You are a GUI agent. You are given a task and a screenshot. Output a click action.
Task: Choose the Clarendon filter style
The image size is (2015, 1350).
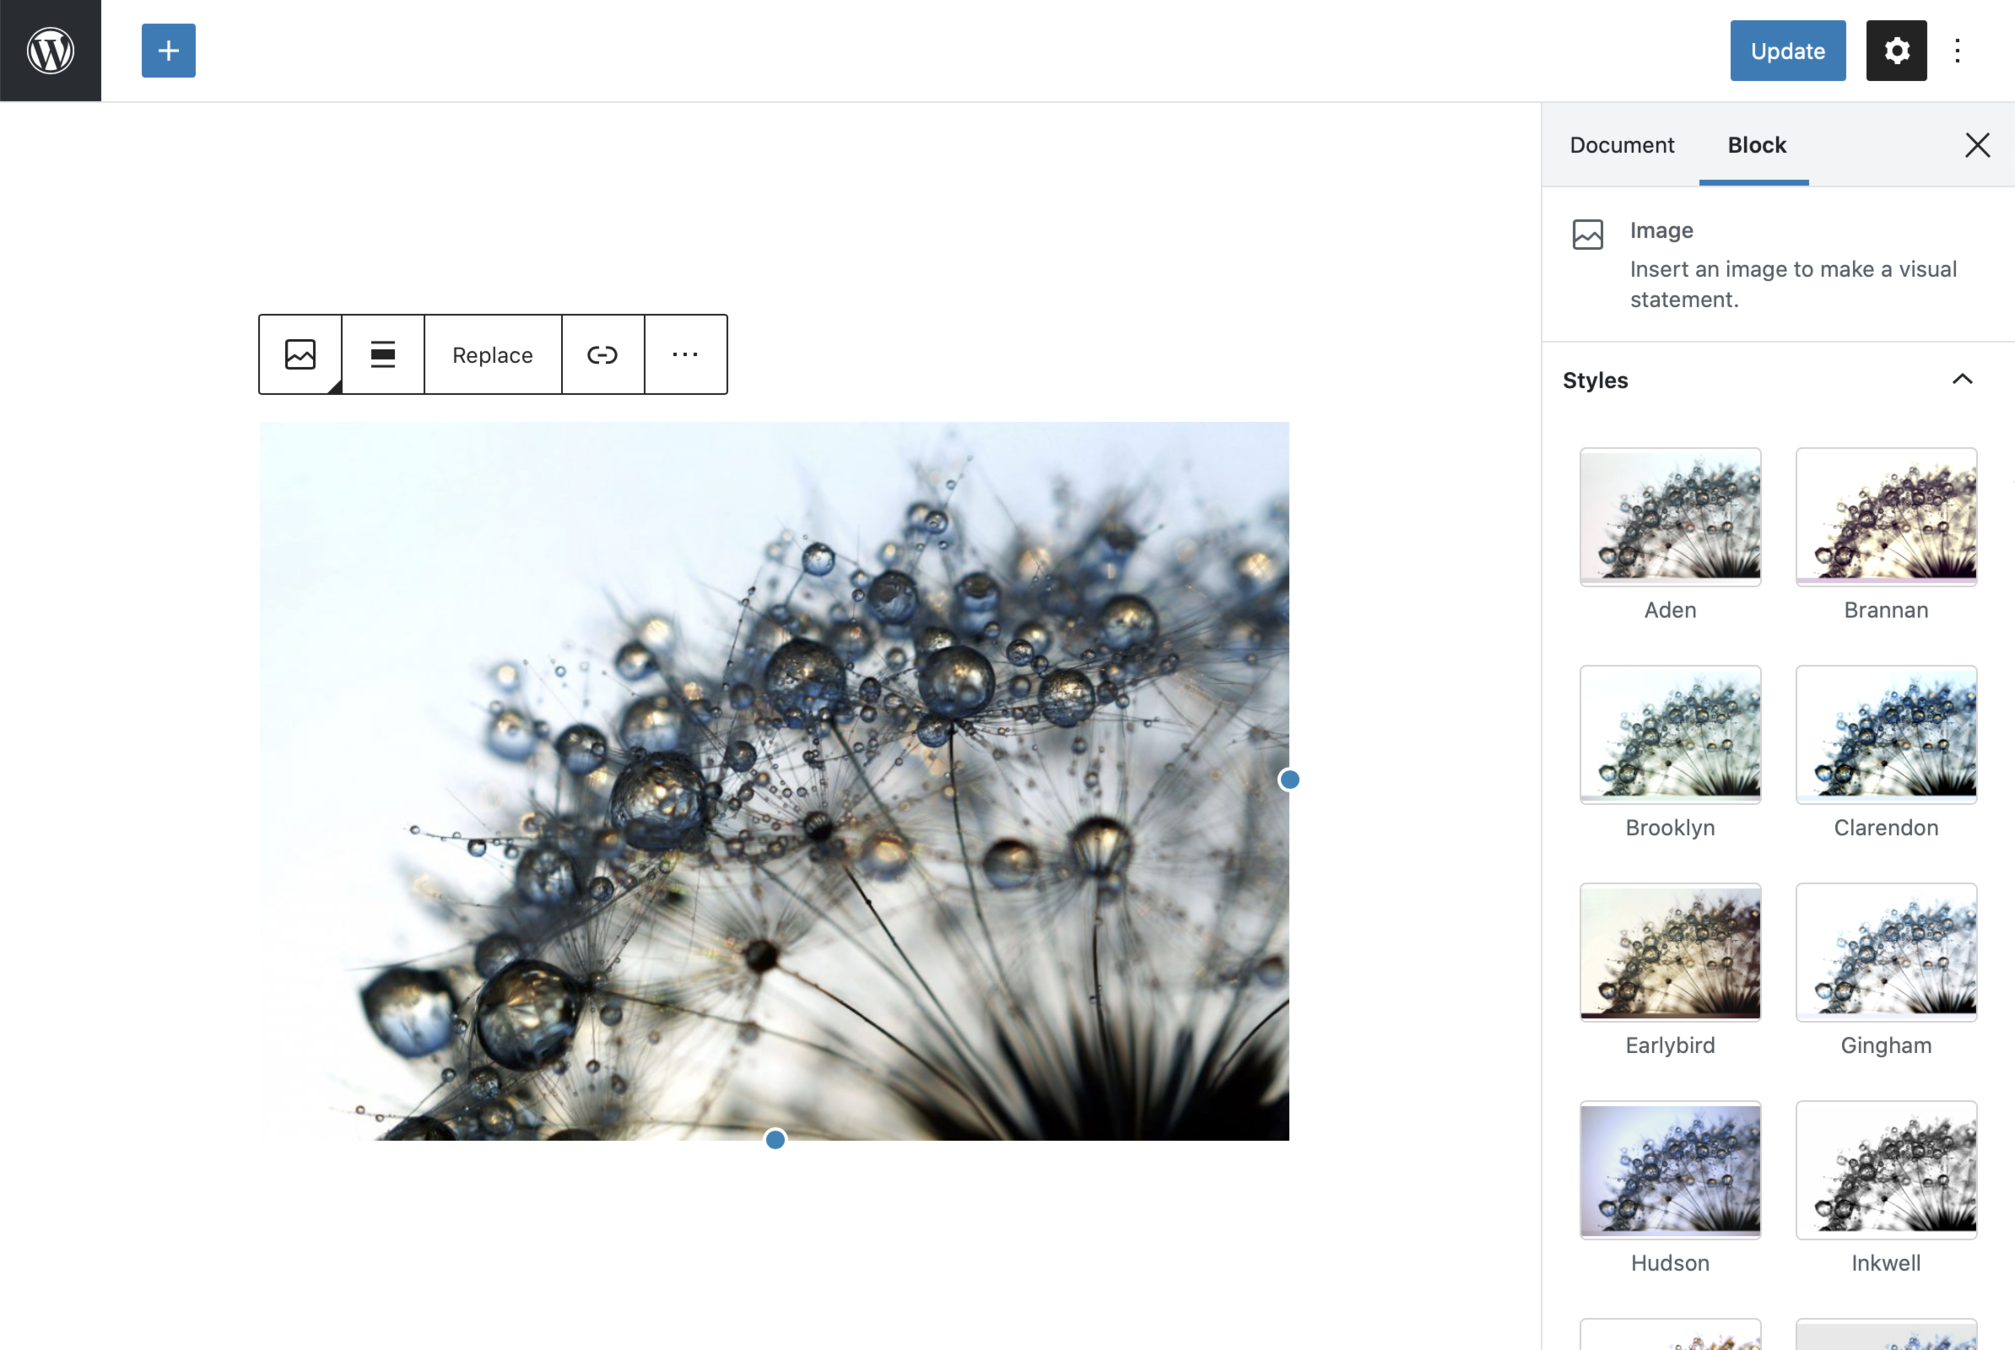pos(1885,734)
